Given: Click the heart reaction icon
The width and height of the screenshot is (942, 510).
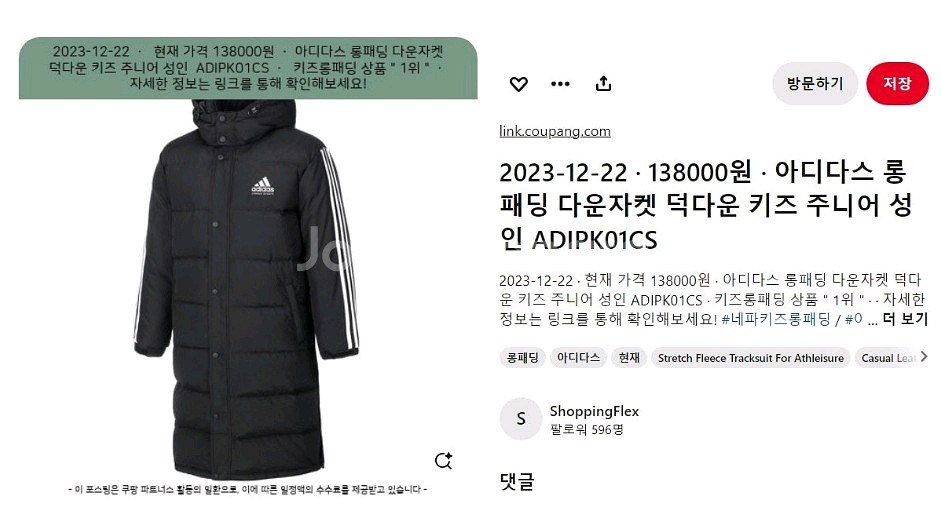Looking at the screenshot, I should [518, 84].
